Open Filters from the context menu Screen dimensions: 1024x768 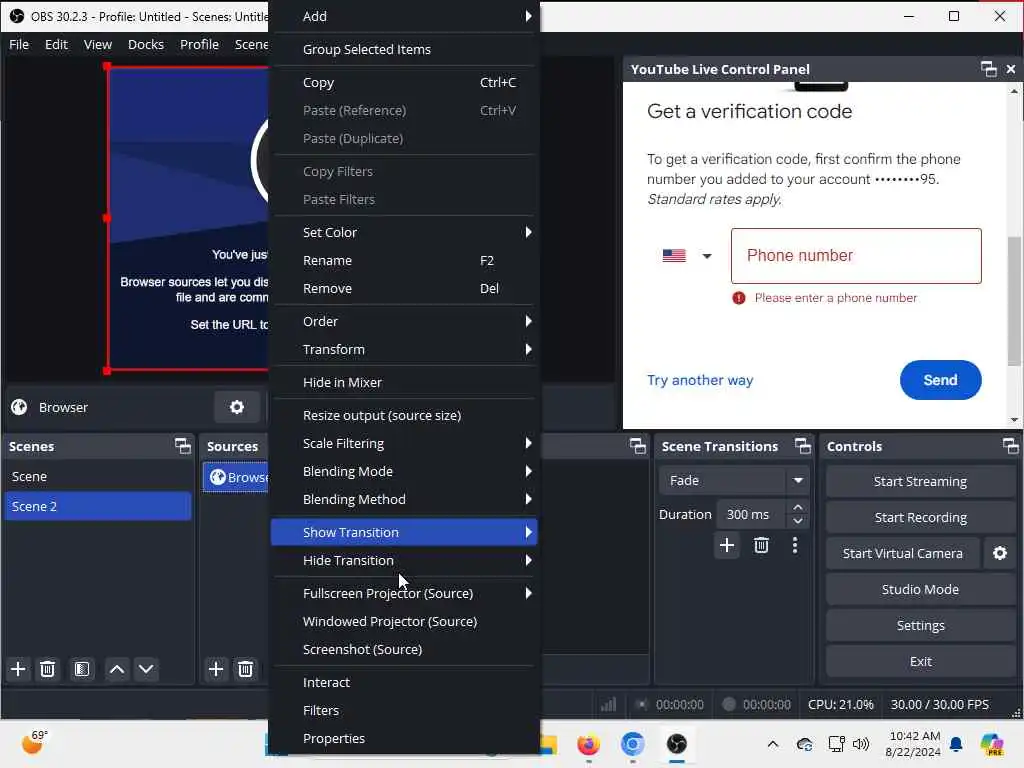(404, 711)
